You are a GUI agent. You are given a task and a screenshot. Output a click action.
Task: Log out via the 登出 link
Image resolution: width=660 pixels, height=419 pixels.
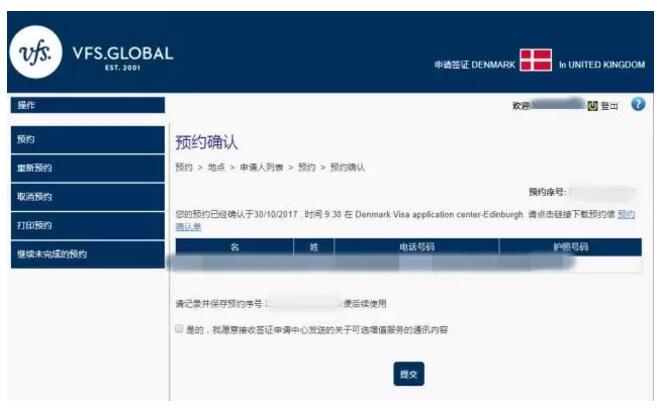609,106
